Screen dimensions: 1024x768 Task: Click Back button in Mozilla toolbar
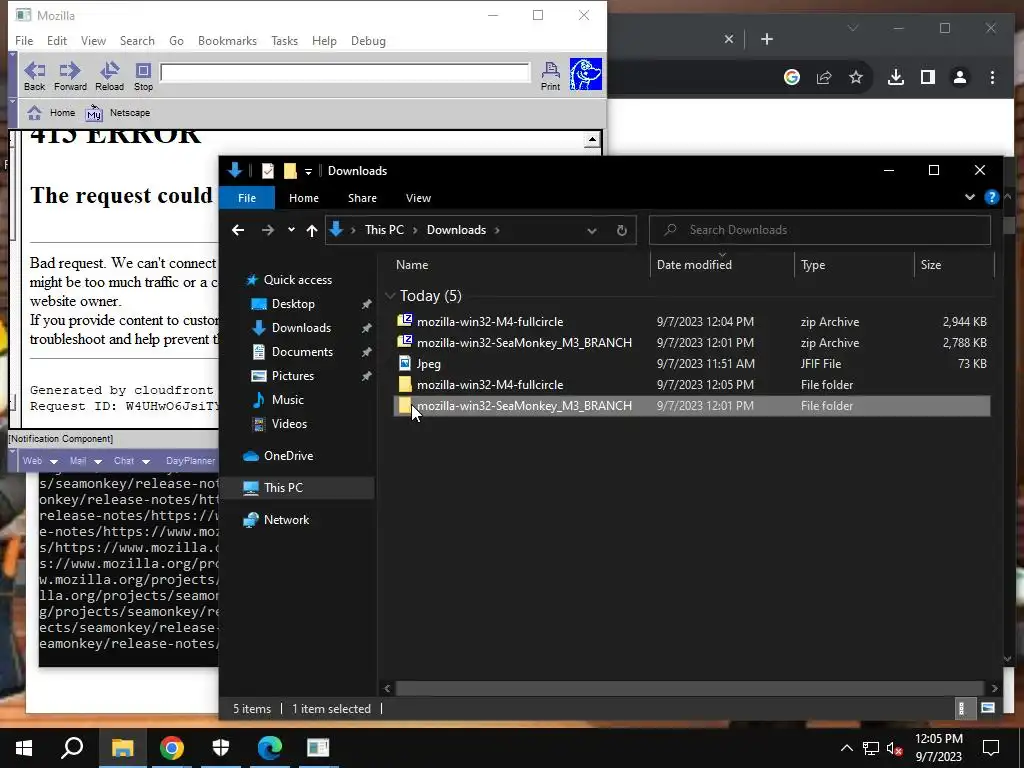coord(35,76)
